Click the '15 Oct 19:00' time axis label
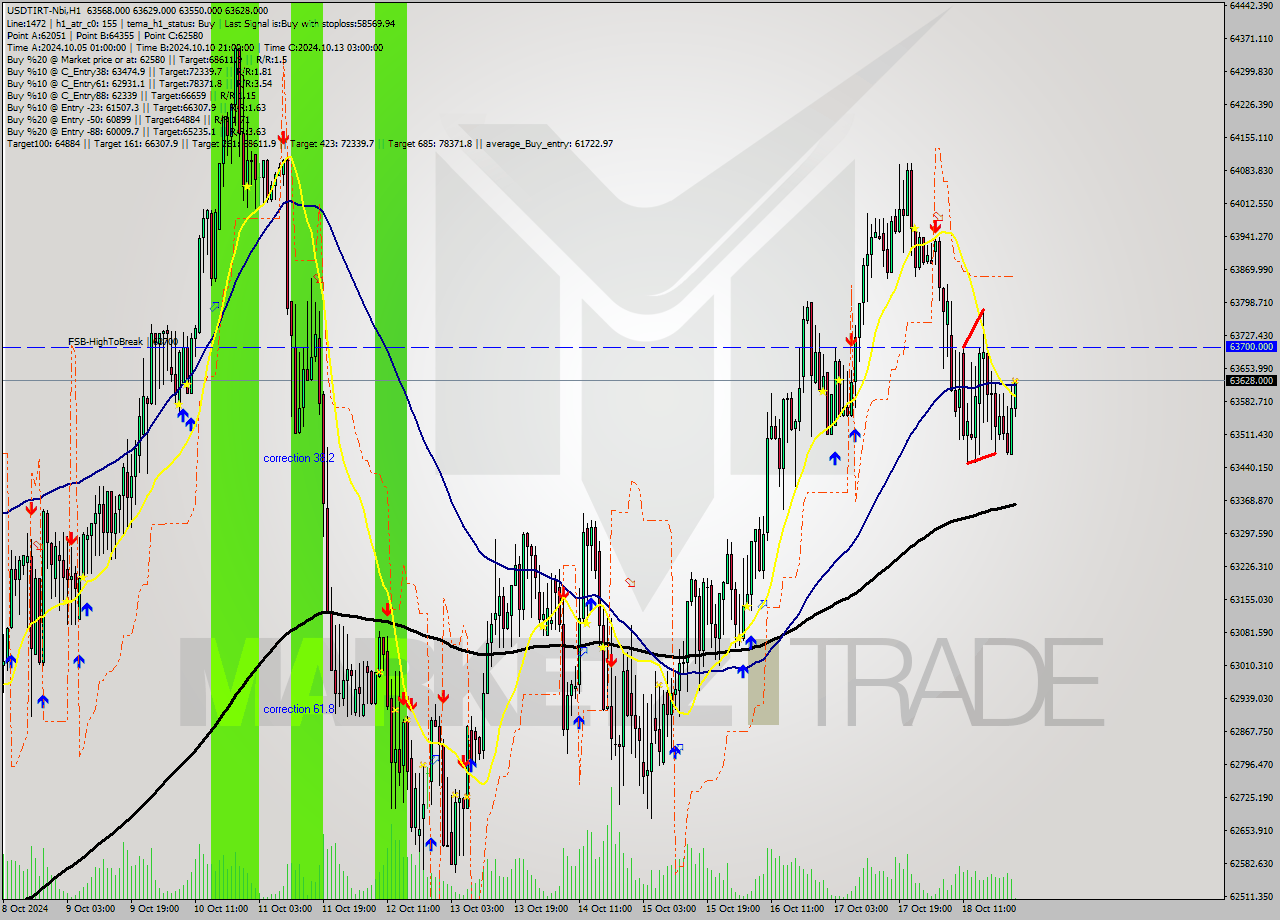Viewport: 1280px width, 920px height. pyautogui.click(x=733, y=909)
